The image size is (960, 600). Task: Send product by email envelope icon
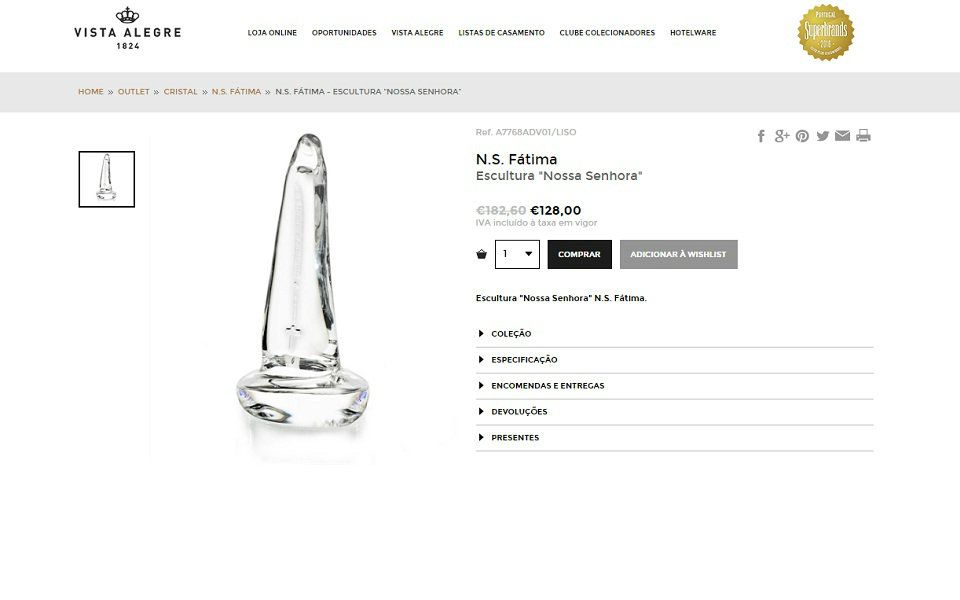point(842,136)
